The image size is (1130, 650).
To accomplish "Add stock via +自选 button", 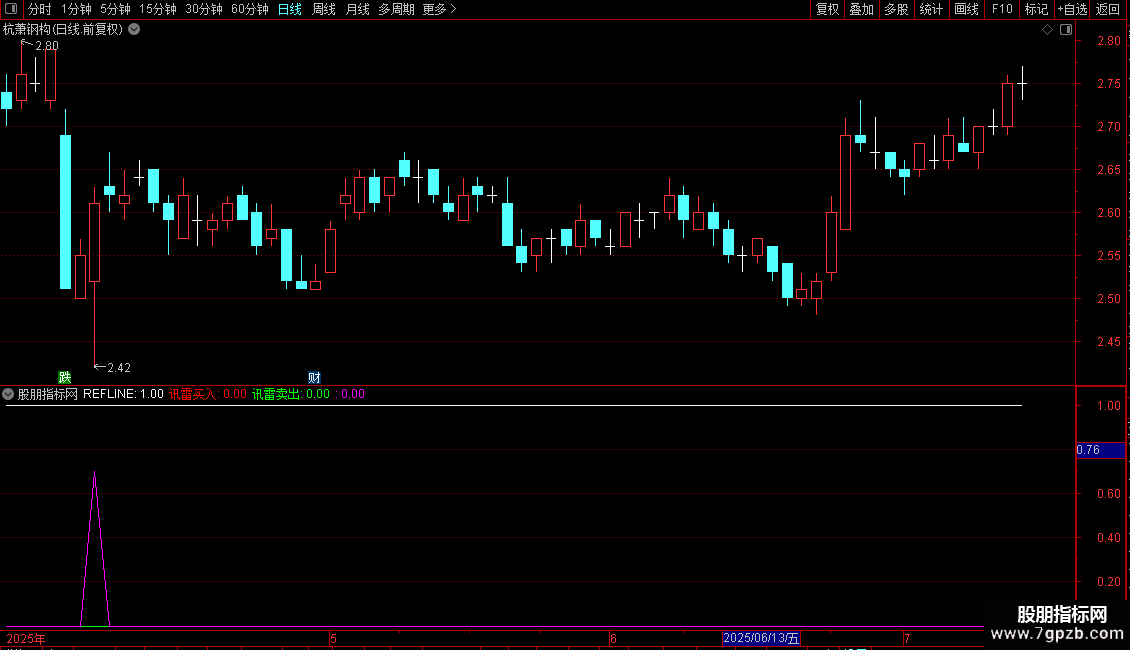I will [x=1072, y=9].
